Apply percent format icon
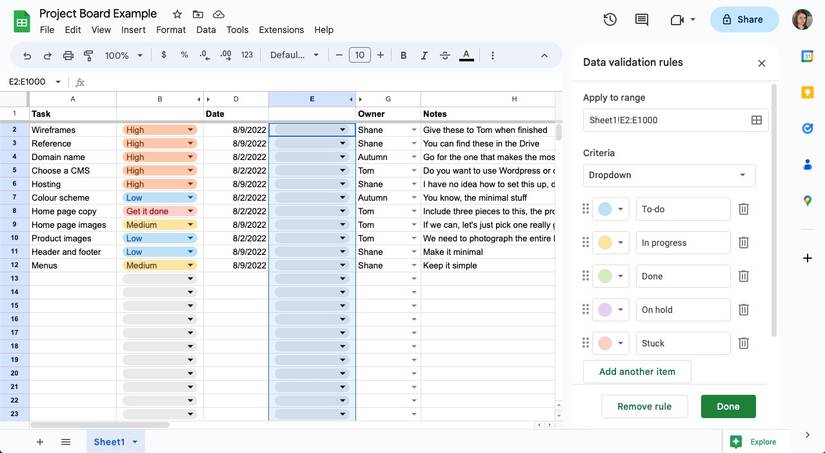This screenshot has height=453, width=825. tap(184, 55)
